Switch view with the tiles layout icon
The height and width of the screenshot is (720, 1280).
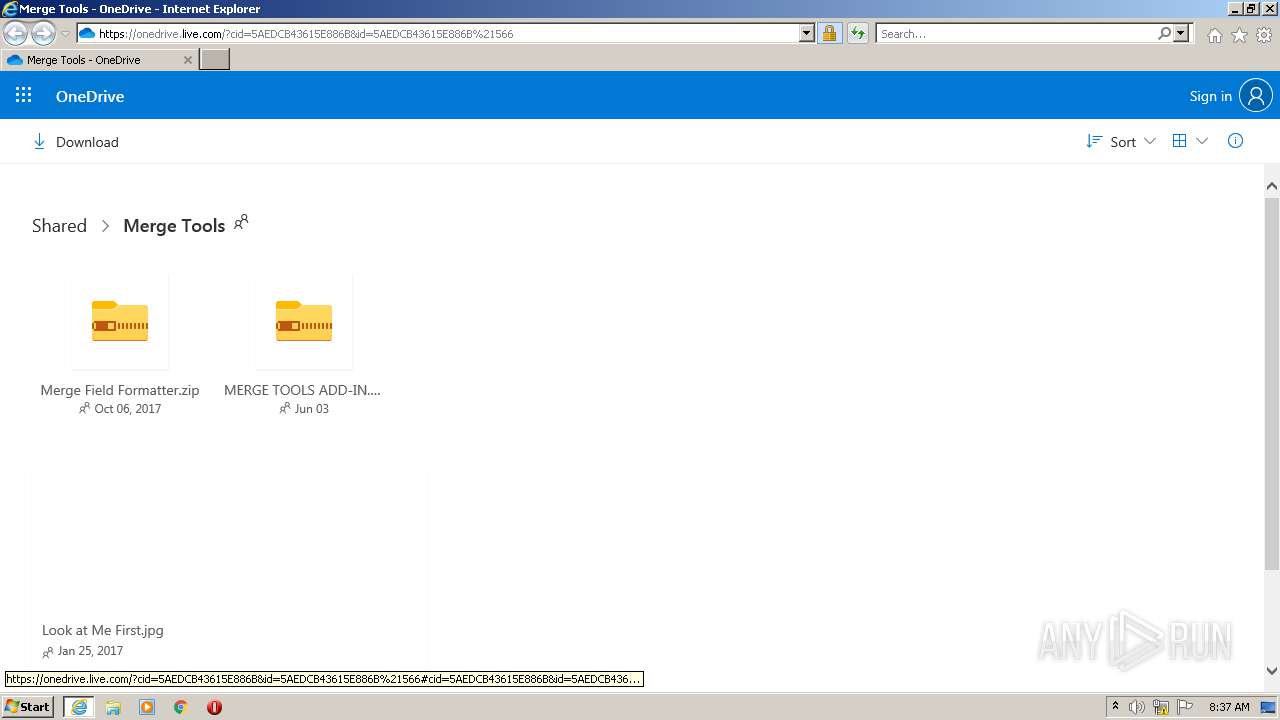[x=1179, y=141]
